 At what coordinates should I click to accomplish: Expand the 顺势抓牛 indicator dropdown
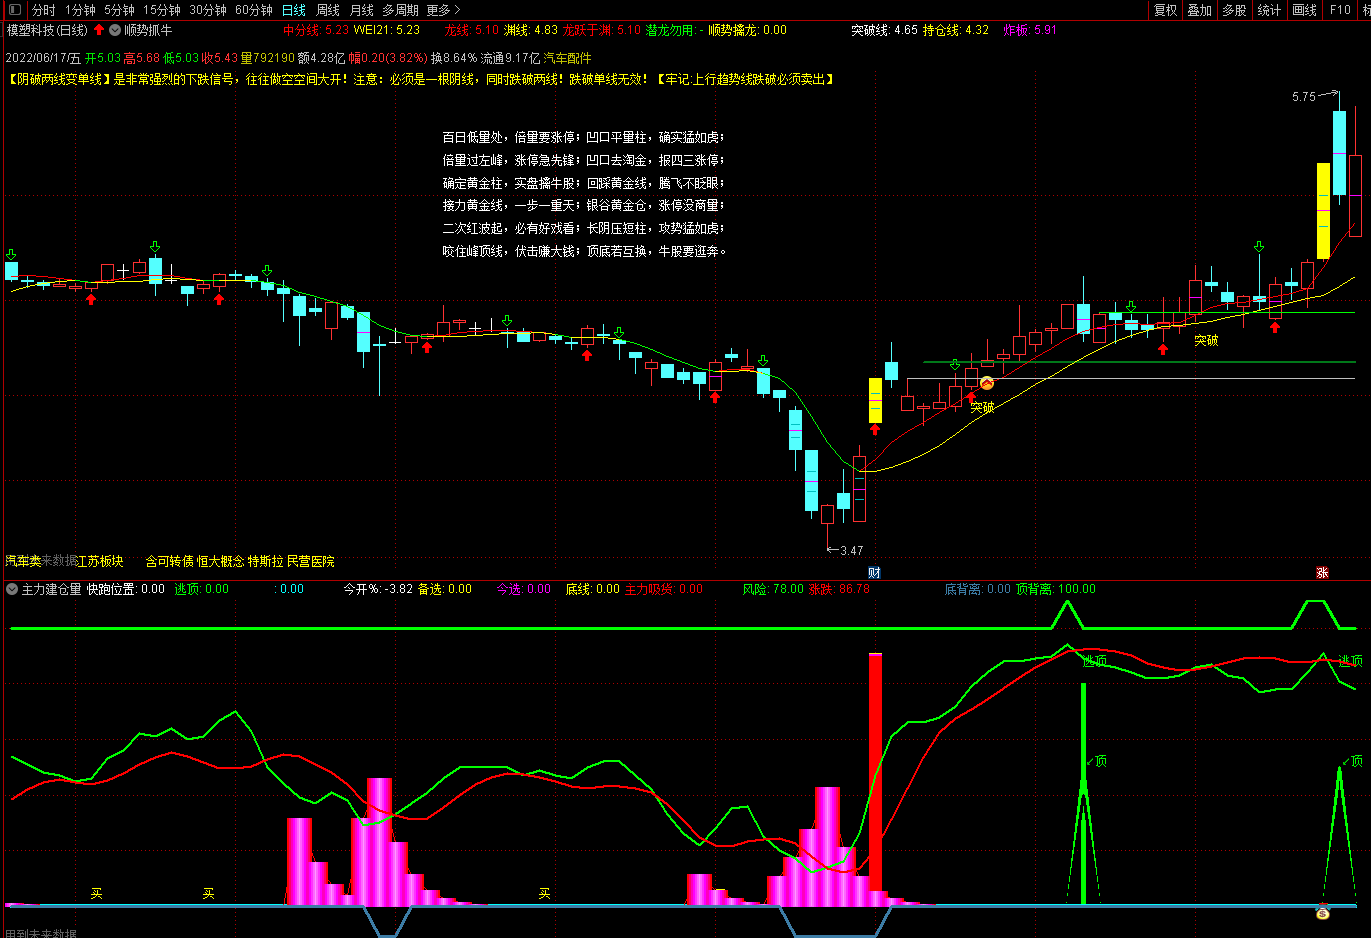coord(115,30)
